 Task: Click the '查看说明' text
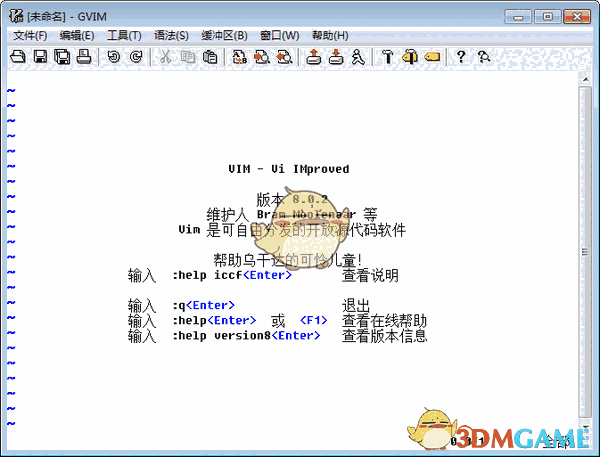point(370,275)
